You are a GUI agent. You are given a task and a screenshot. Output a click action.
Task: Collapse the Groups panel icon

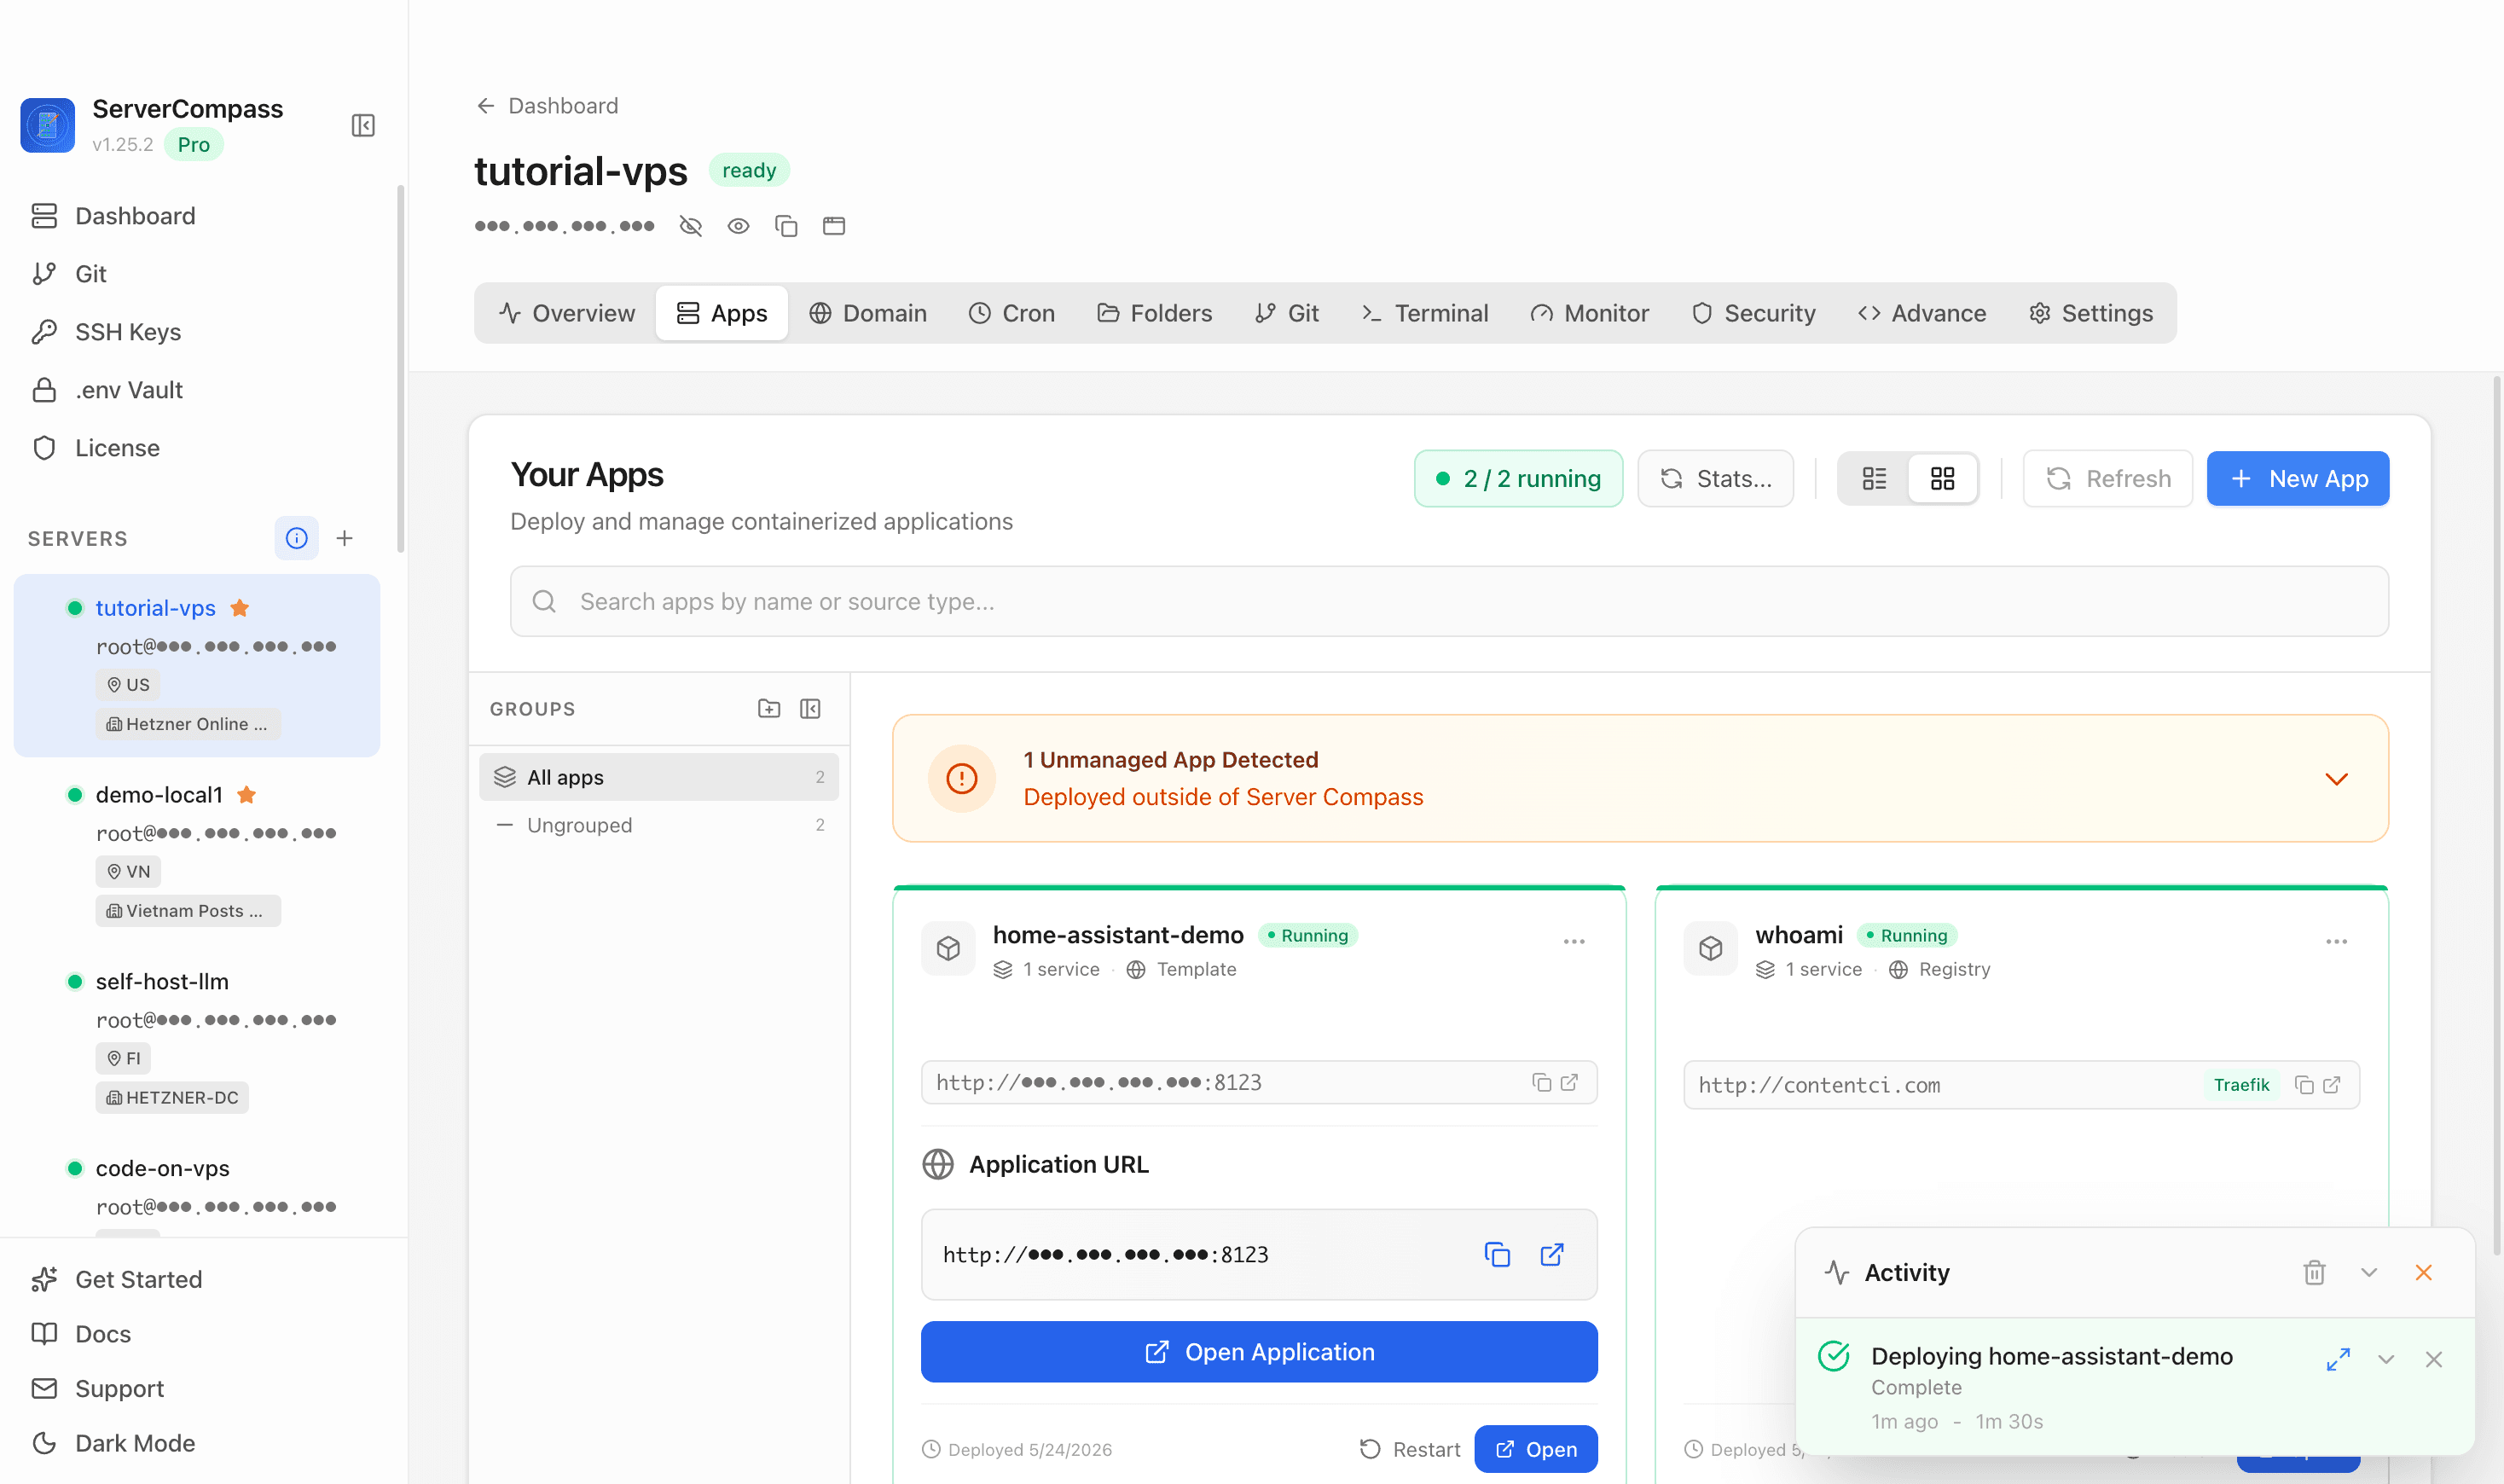(810, 708)
